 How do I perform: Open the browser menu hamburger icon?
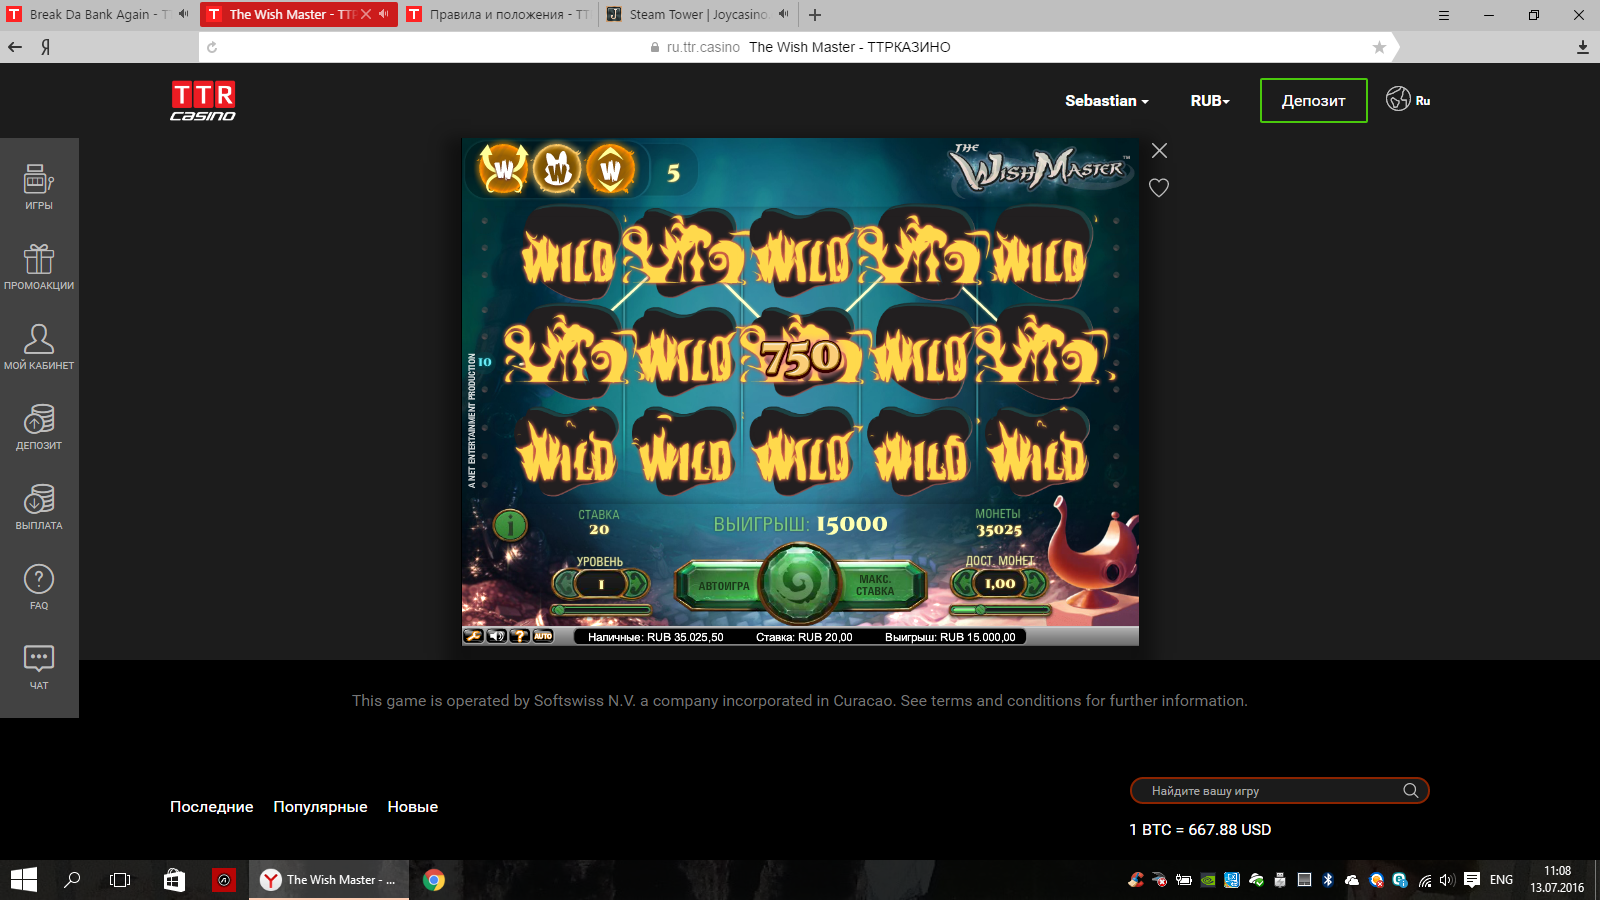click(x=1443, y=15)
